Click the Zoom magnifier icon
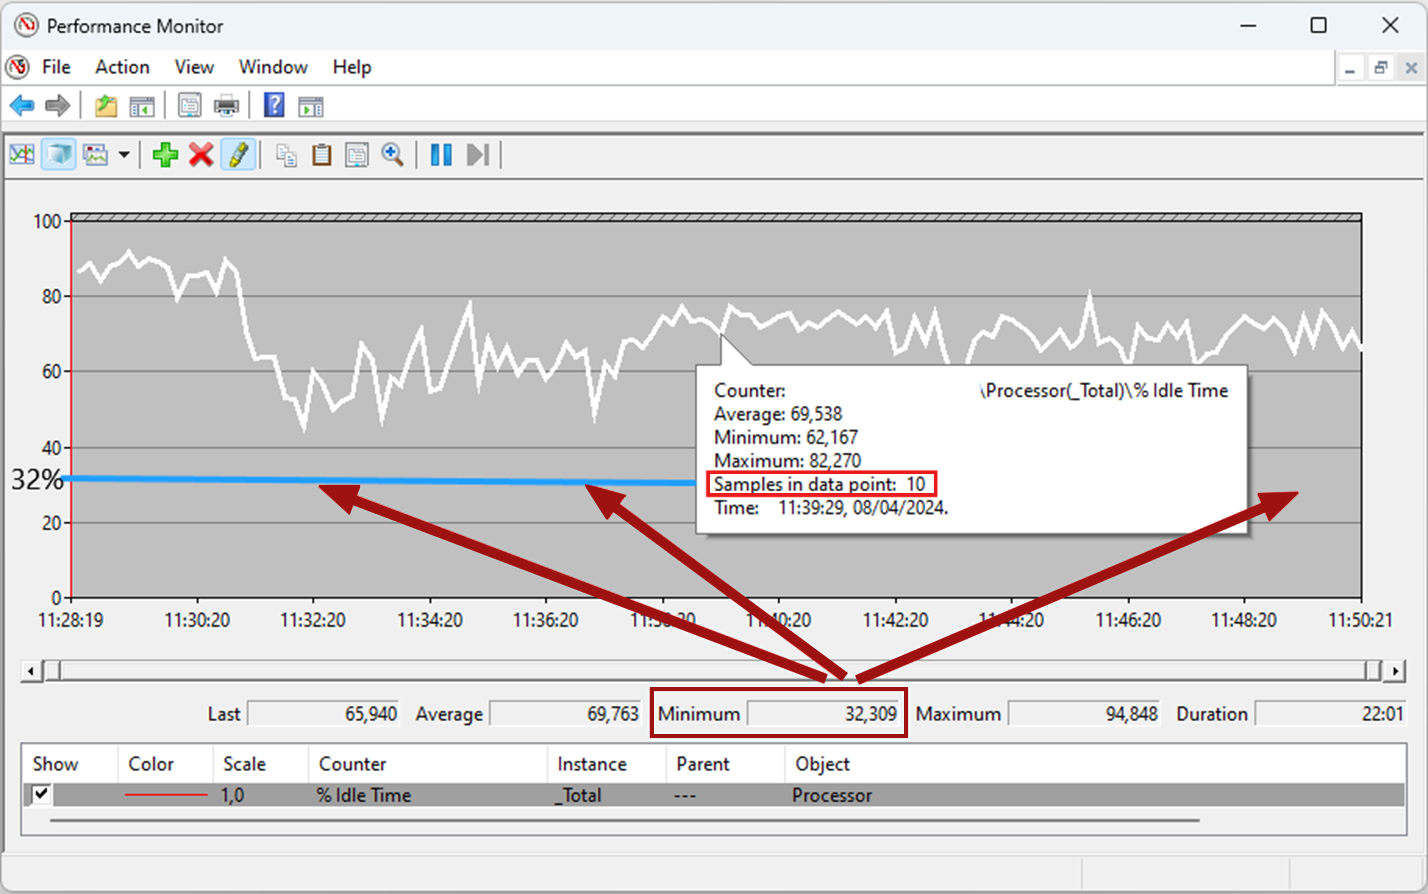Screen dimensions: 1428x894 pyautogui.click(x=392, y=155)
